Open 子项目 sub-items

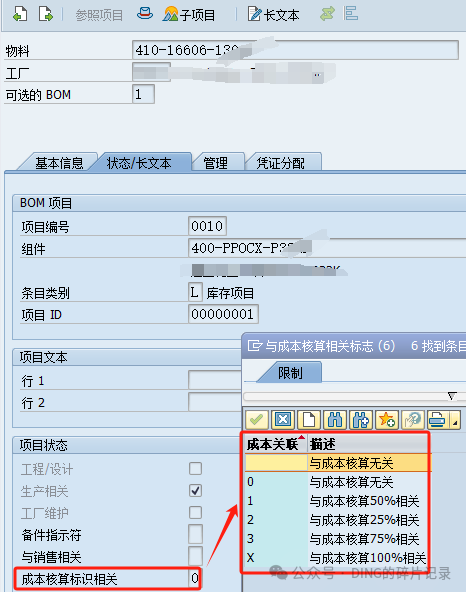click(x=189, y=14)
